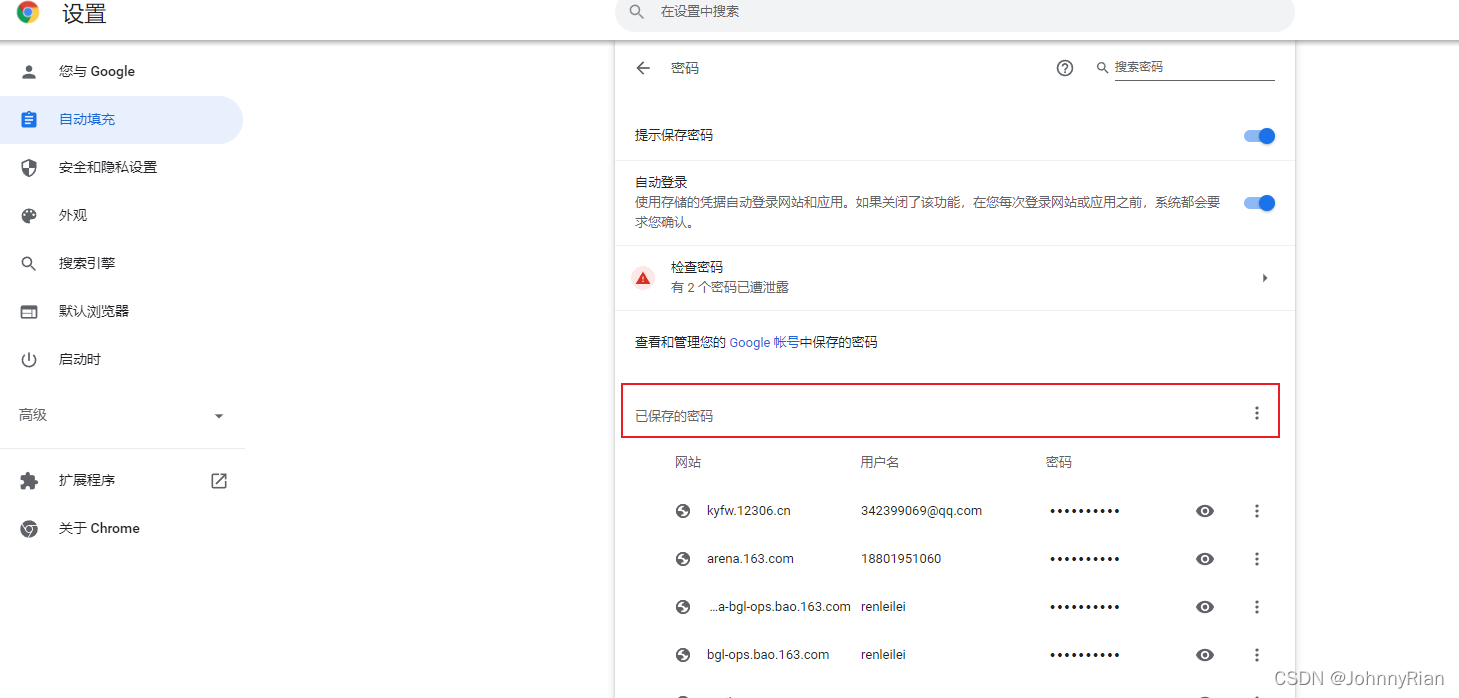Open the more actions menu for bgl-ops.bao.163.com
This screenshot has height=698, width=1459.
[1257, 655]
